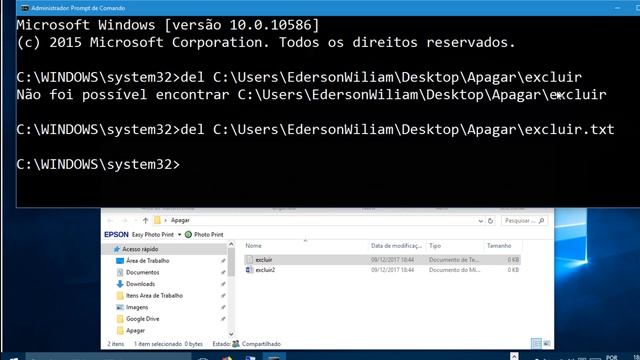640x360 pixels.
Task: Show hidden system tray icons
Action: [x=514, y=356]
